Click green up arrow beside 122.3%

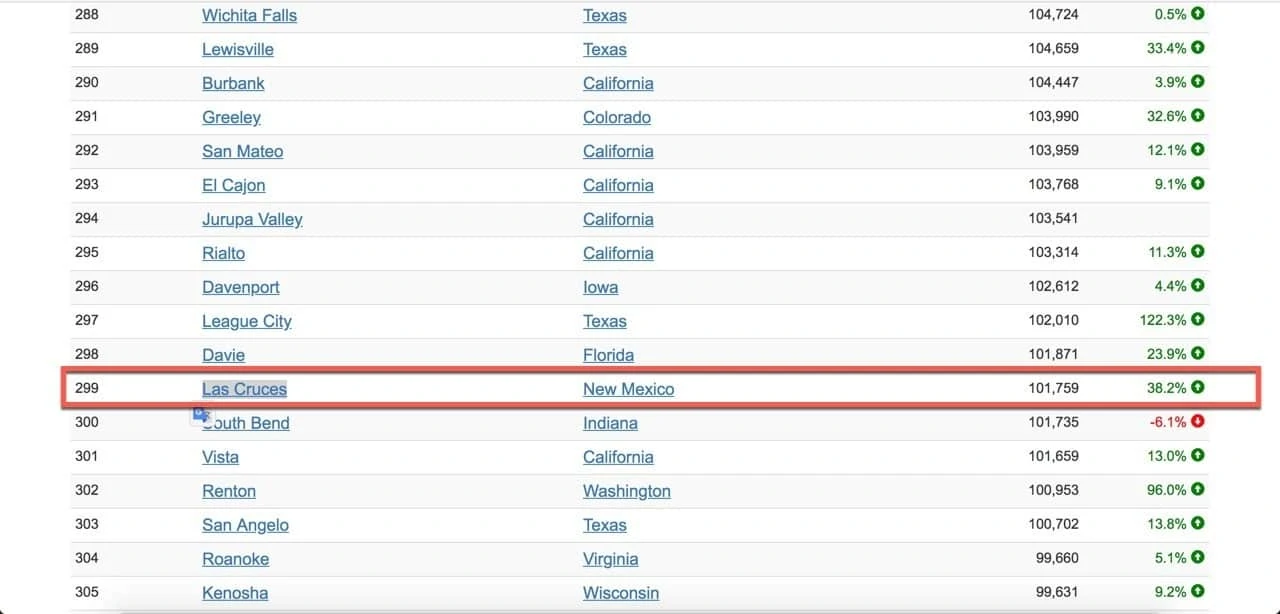(1198, 320)
